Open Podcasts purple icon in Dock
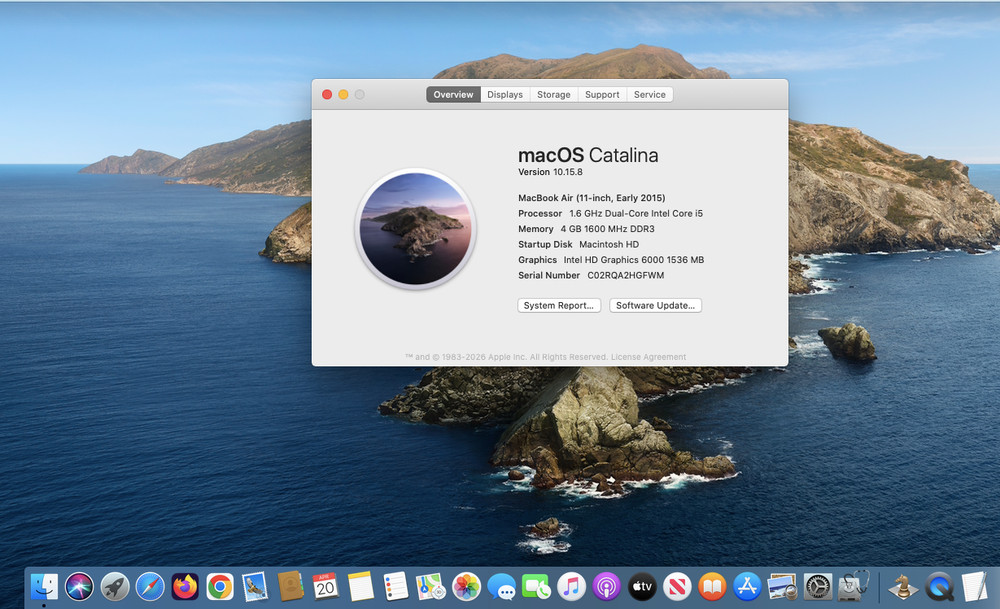The height and width of the screenshot is (609, 1000). (x=607, y=587)
